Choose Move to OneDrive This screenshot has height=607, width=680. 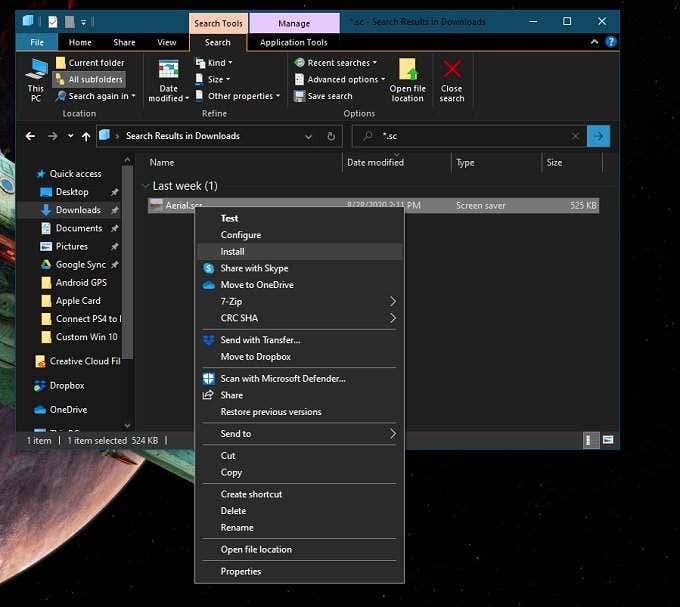(299, 285)
